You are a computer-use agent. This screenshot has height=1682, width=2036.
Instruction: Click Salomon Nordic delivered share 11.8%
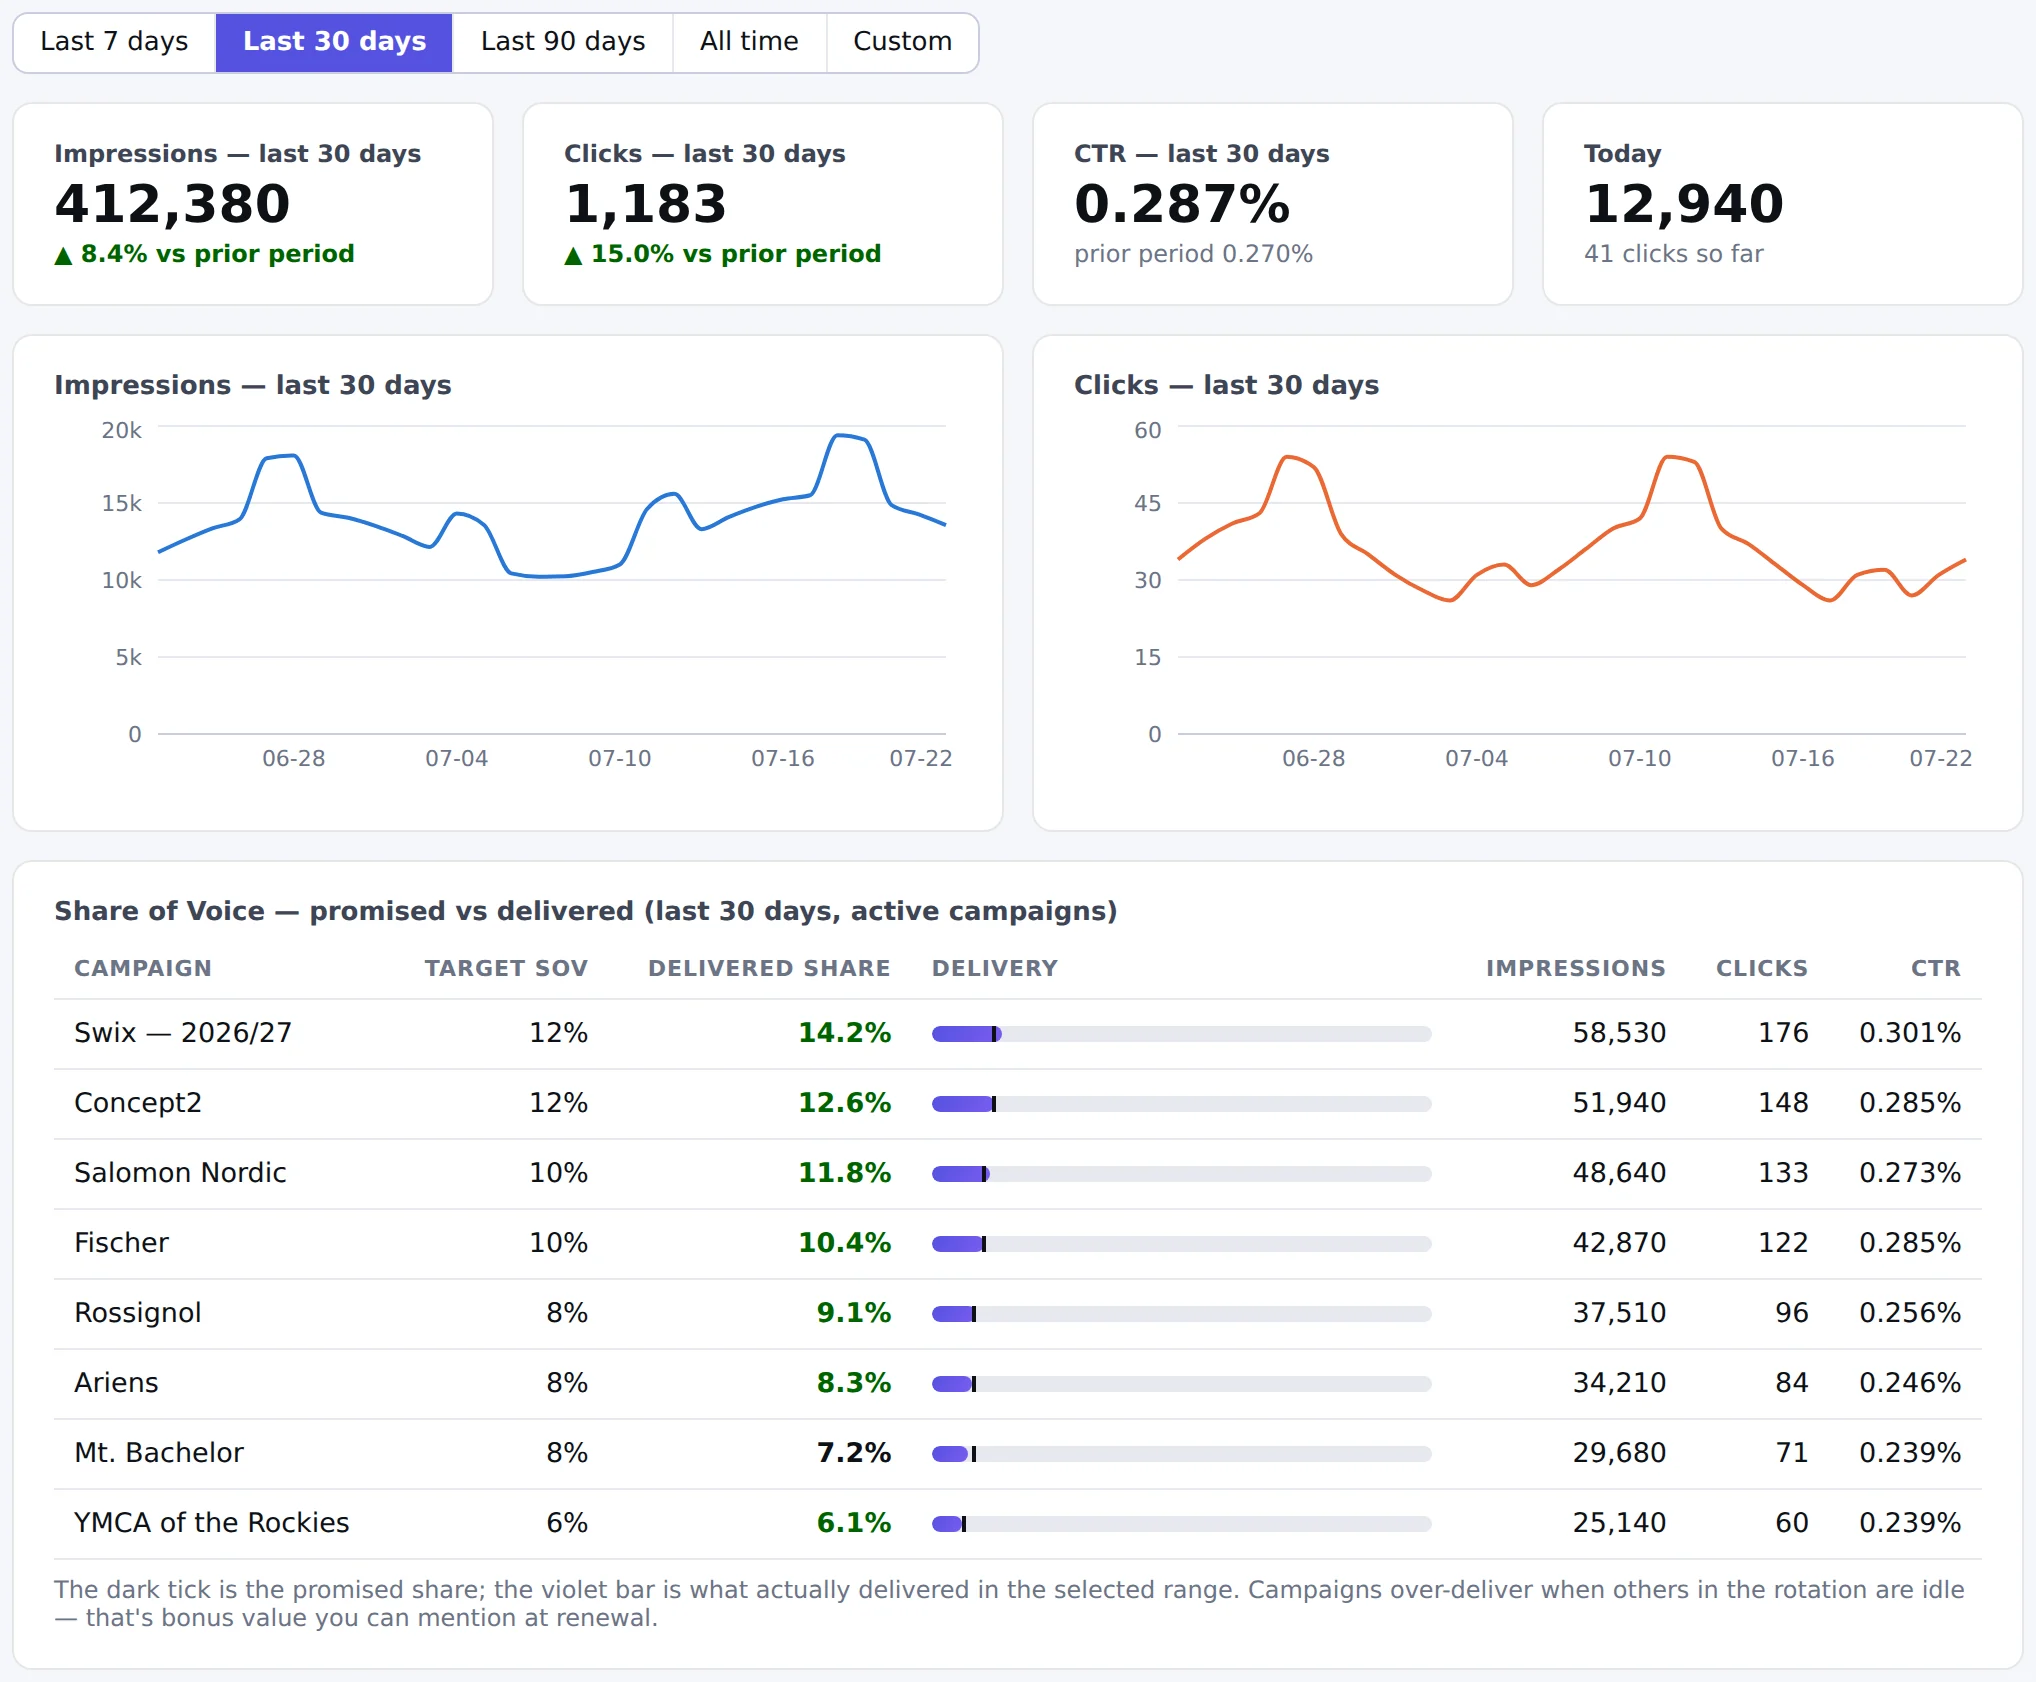click(x=844, y=1173)
